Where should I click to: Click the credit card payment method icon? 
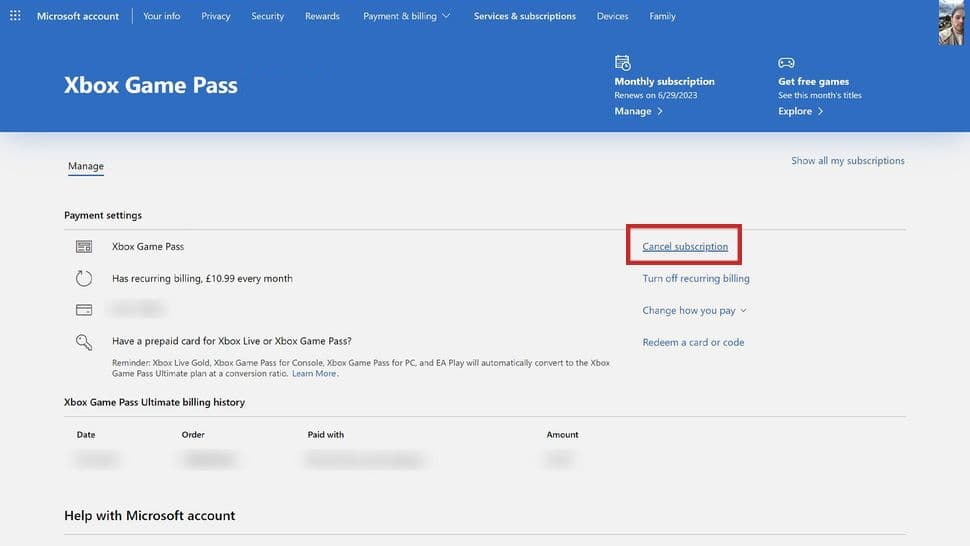pyautogui.click(x=84, y=310)
